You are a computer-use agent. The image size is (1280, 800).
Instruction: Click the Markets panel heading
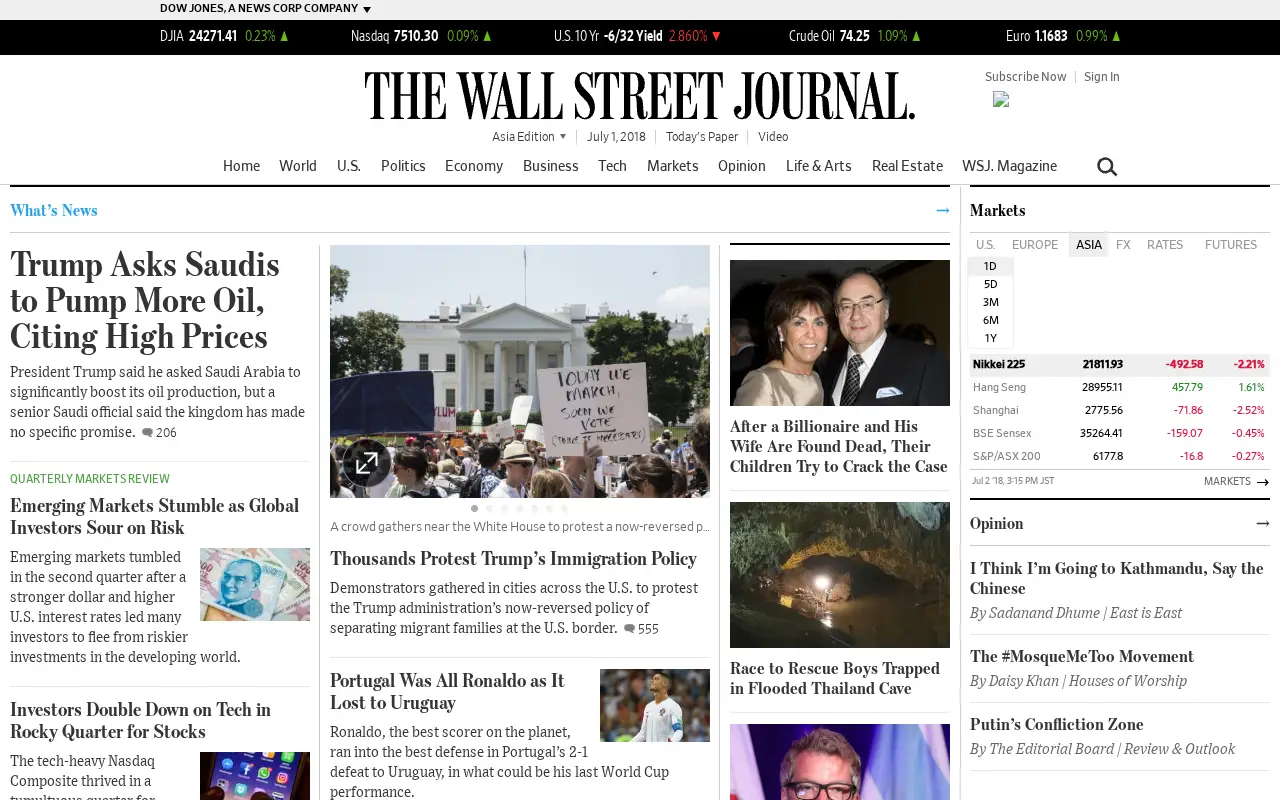point(997,210)
